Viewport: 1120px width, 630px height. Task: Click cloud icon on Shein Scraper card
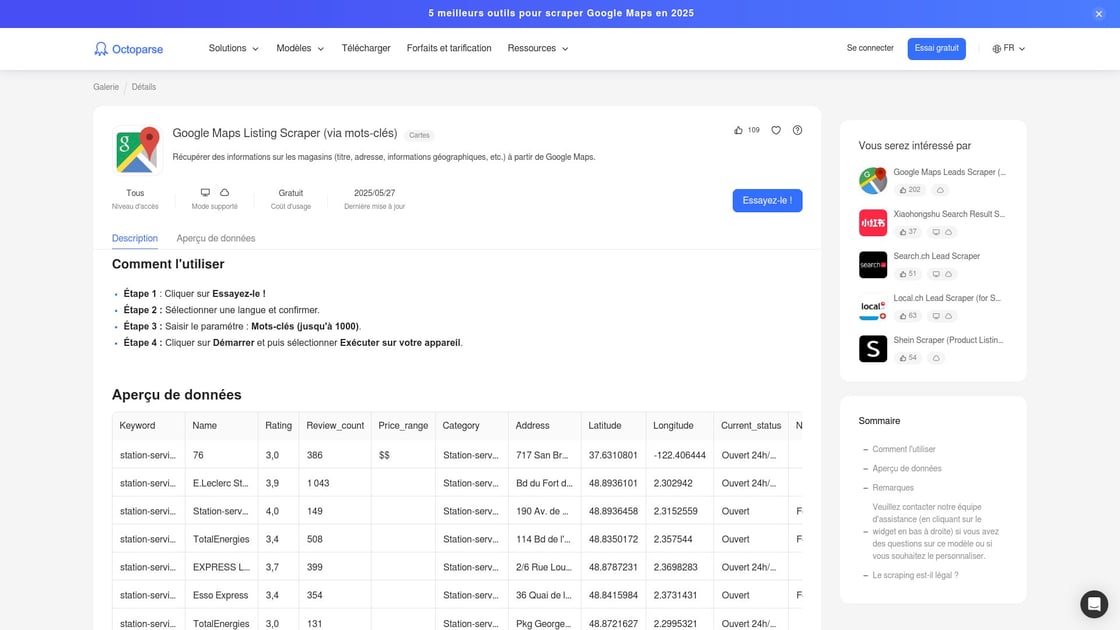936,359
